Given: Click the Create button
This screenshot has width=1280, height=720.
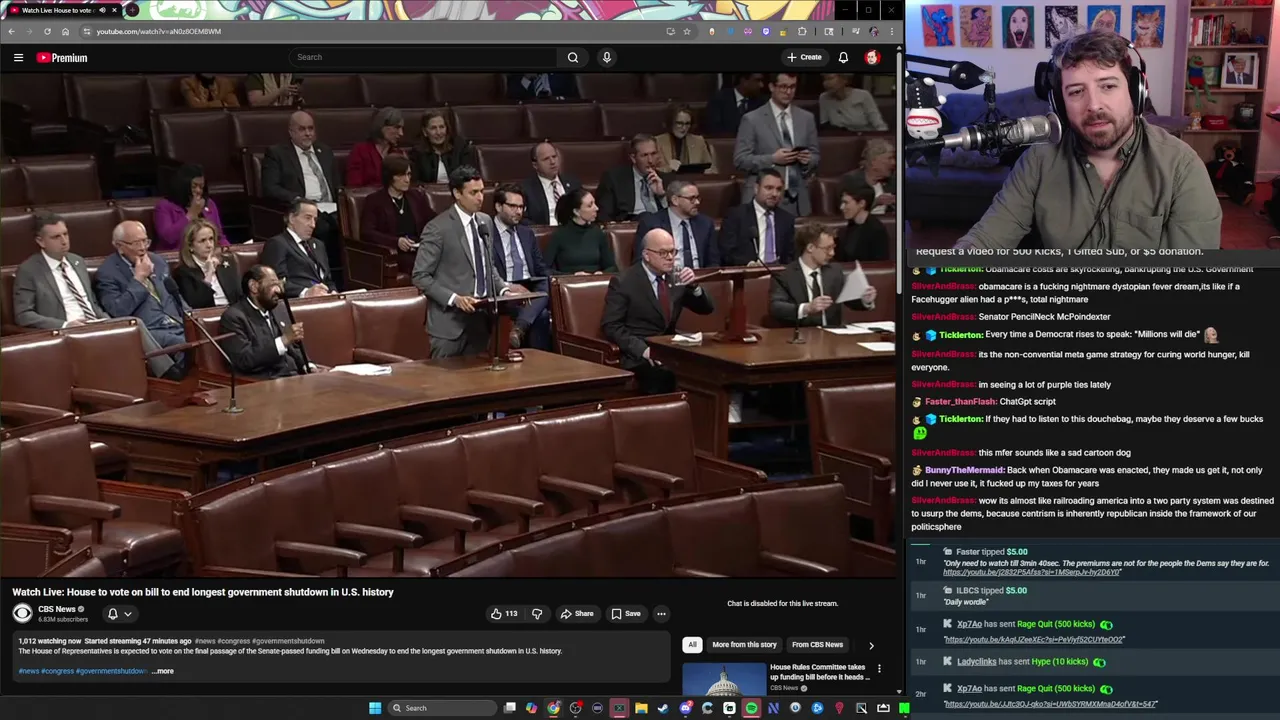Looking at the screenshot, I should point(804,57).
